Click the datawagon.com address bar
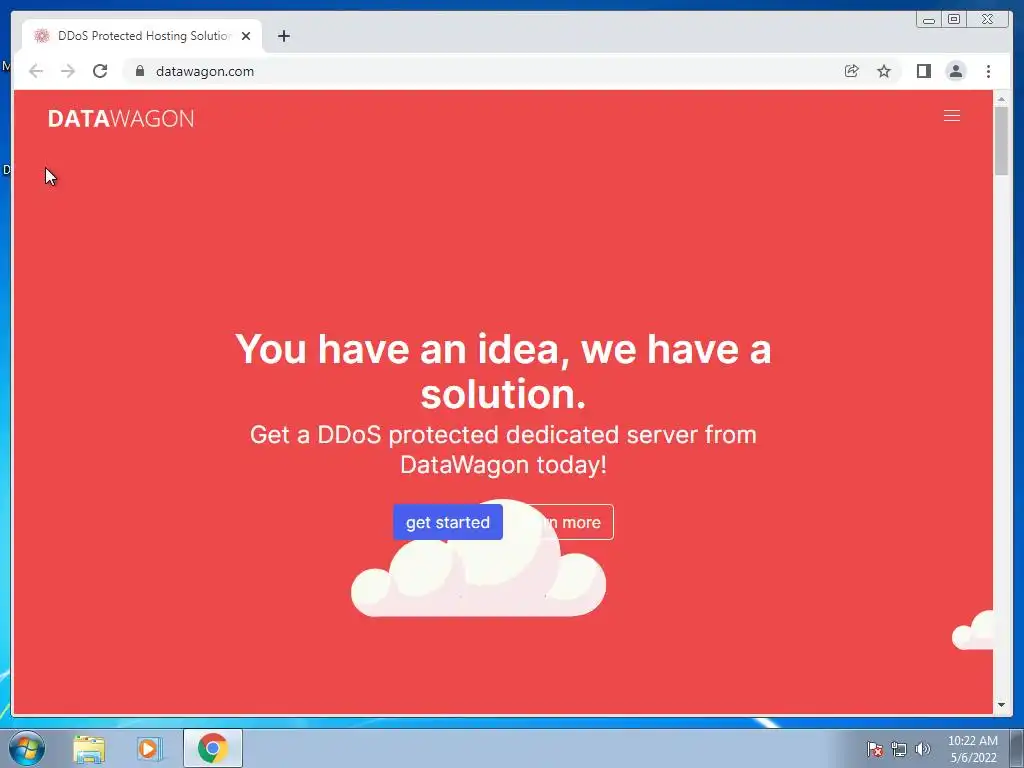Viewport: 1024px width, 768px height. click(483, 71)
